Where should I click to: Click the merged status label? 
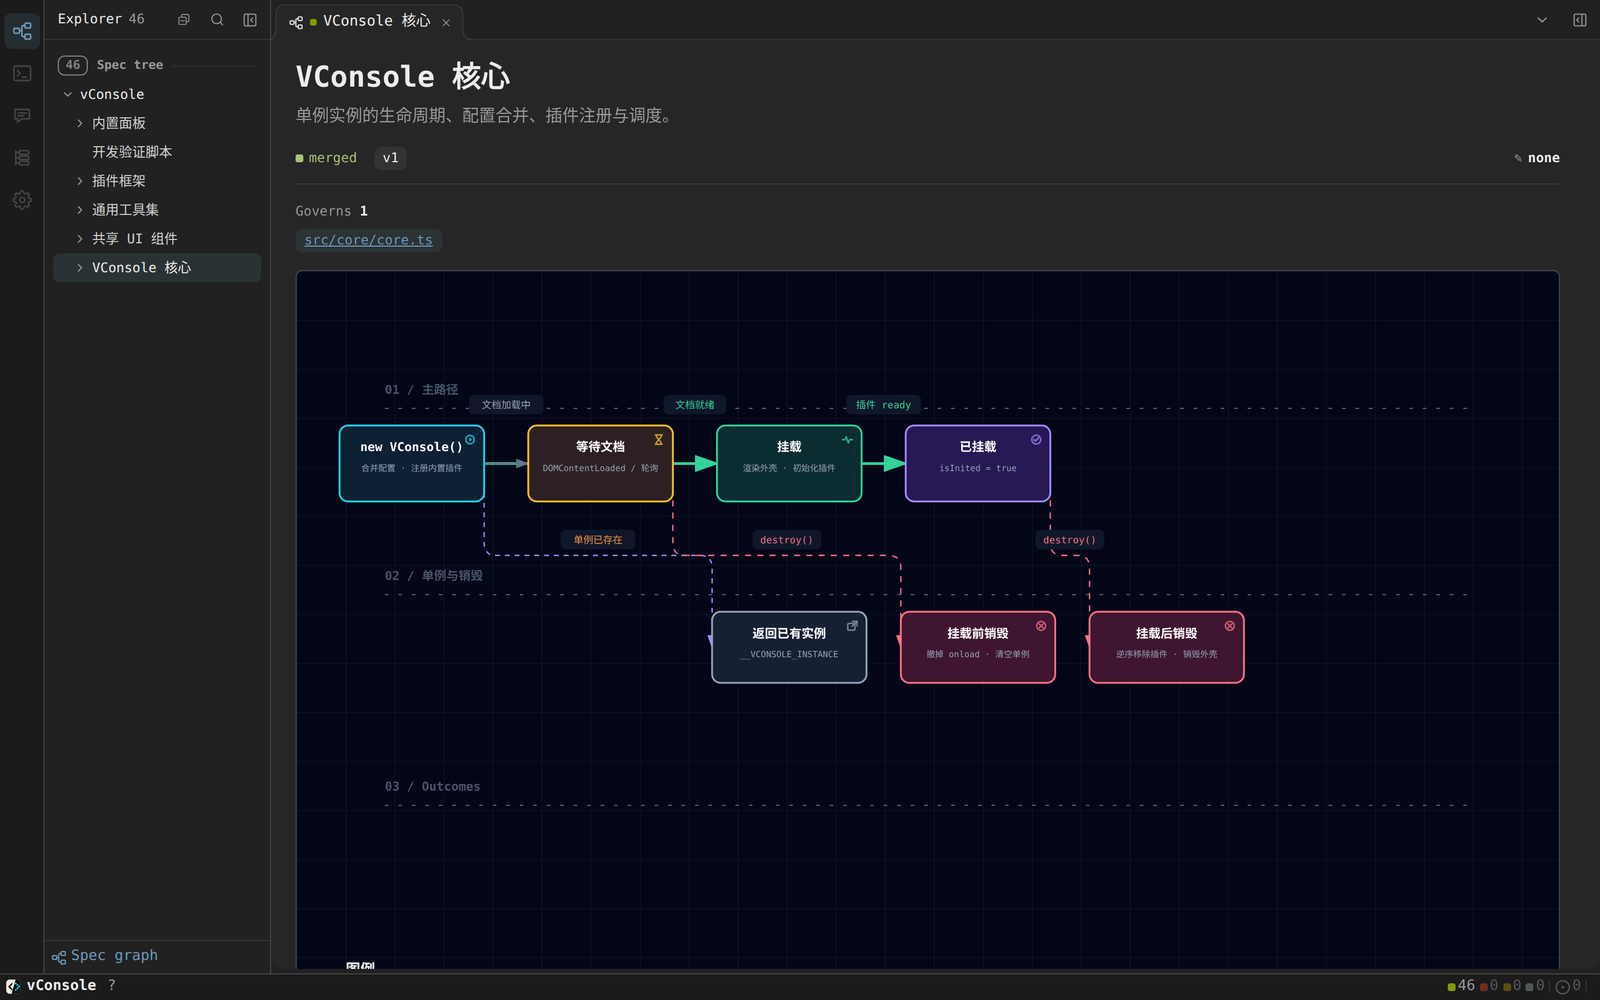pyautogui.click(x=326, y=158)
